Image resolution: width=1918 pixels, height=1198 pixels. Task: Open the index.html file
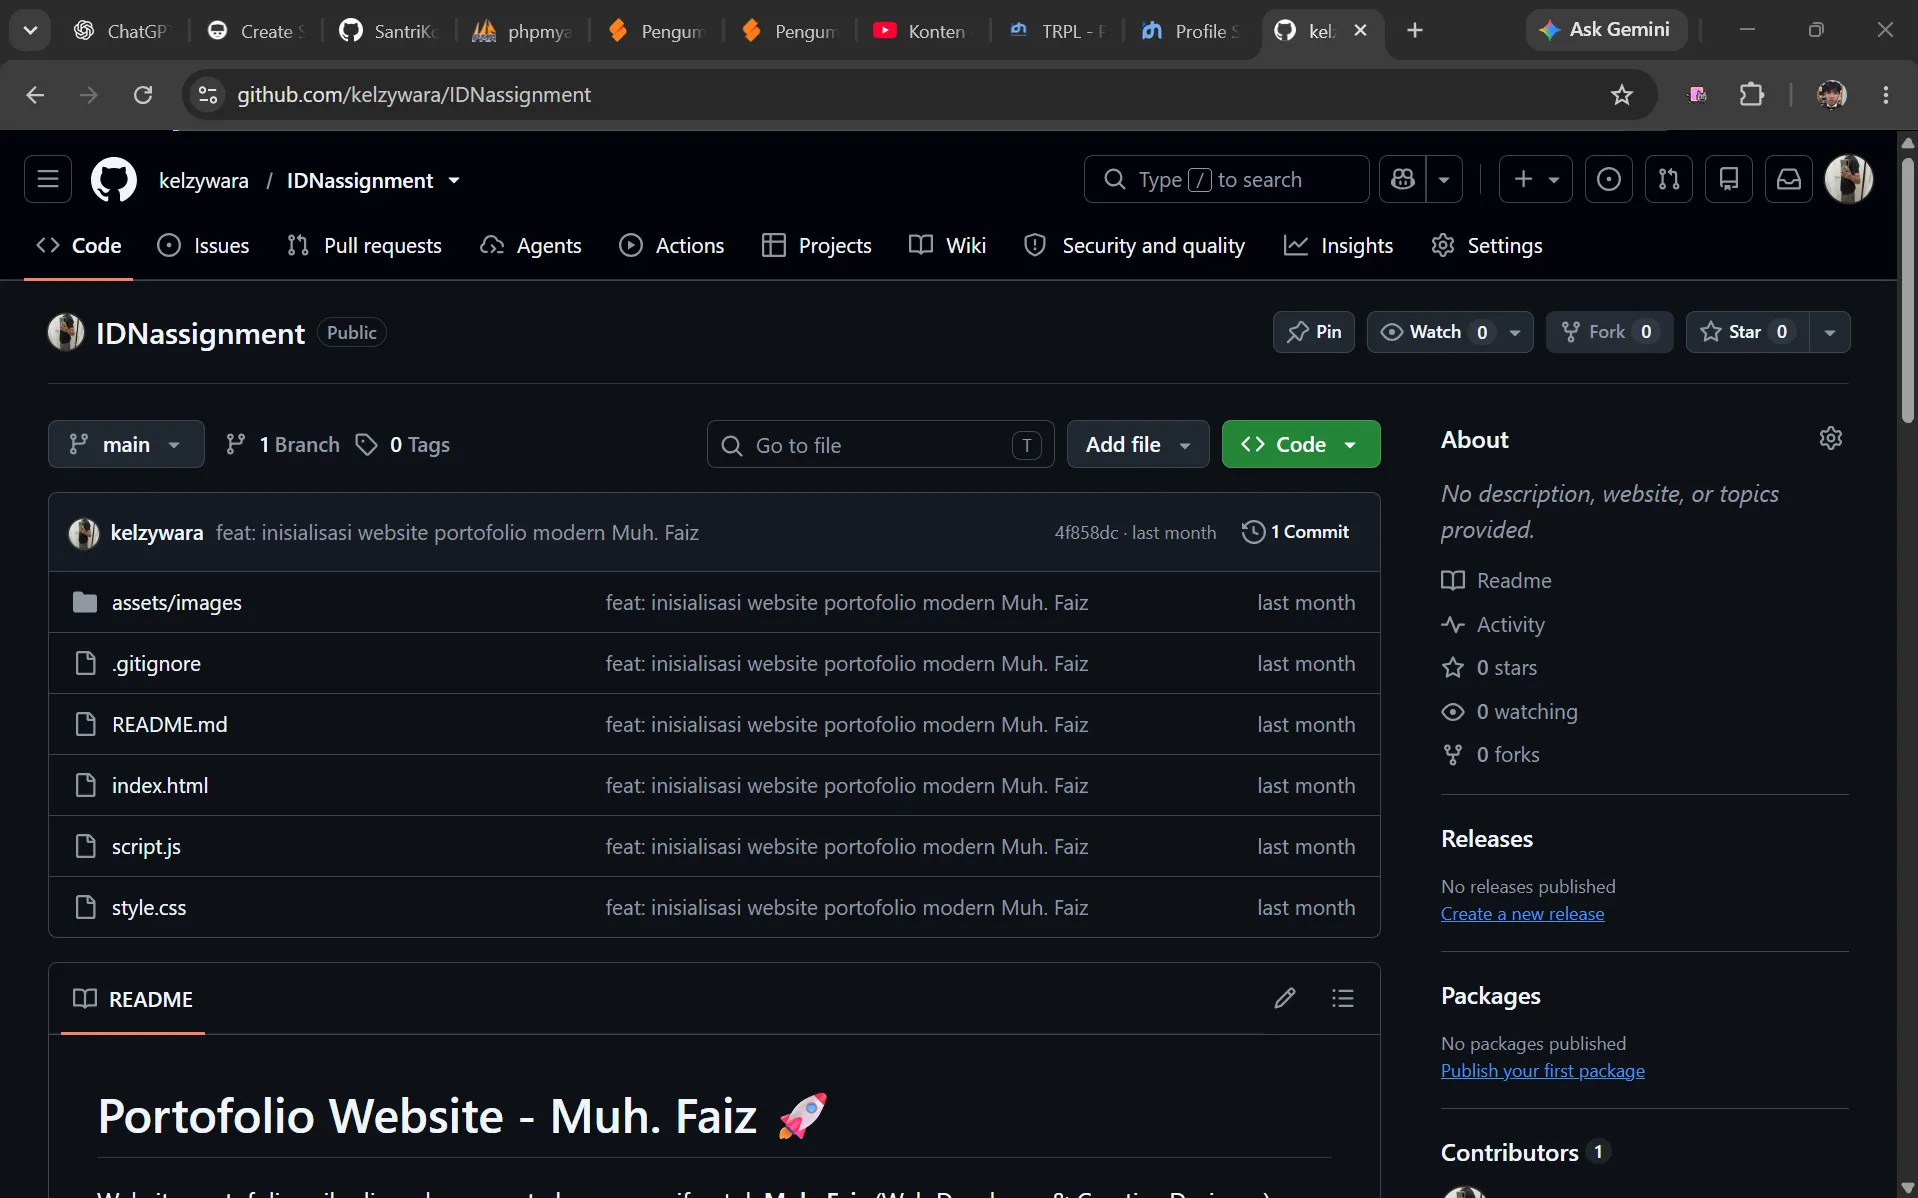(x=160, y=786)
